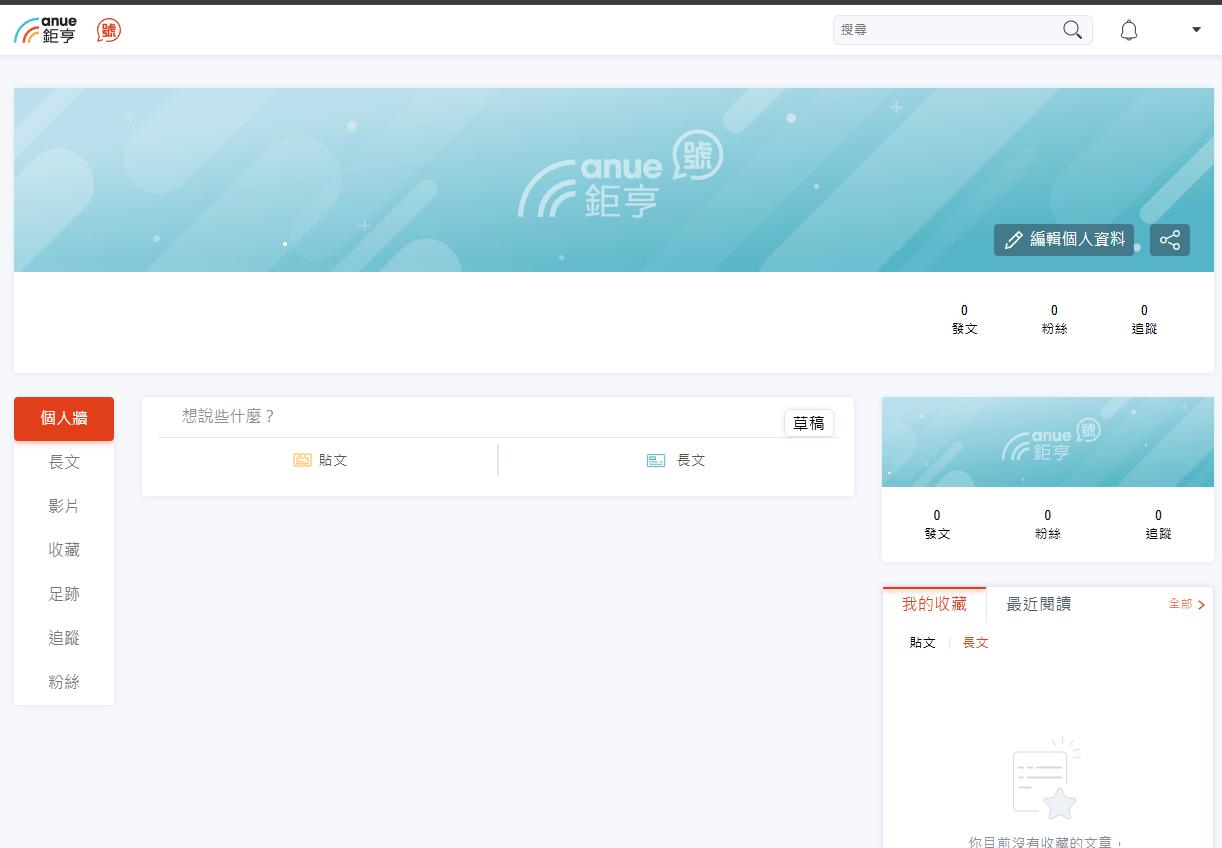Open 收藏 in the left sidebar
Screen dimensions: 1222x848
pyautogui.click(x=64, y=550)
